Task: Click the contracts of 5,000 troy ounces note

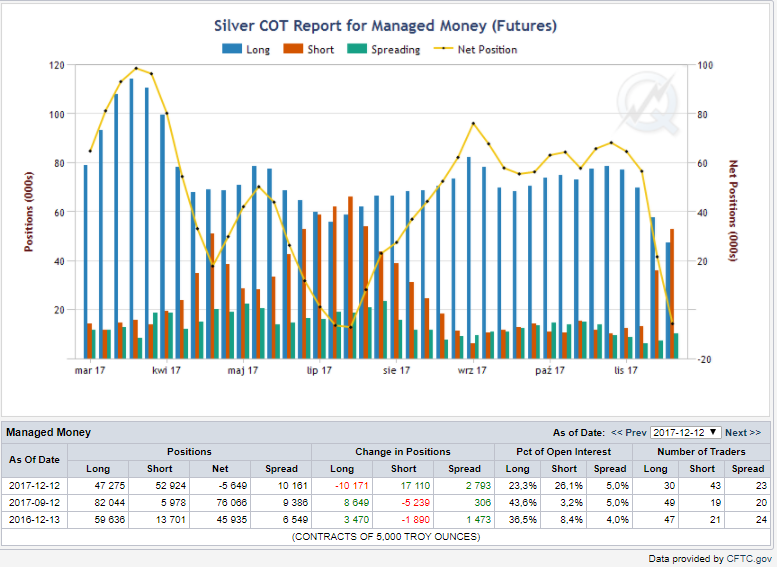Action: click(x=386, y=537)
